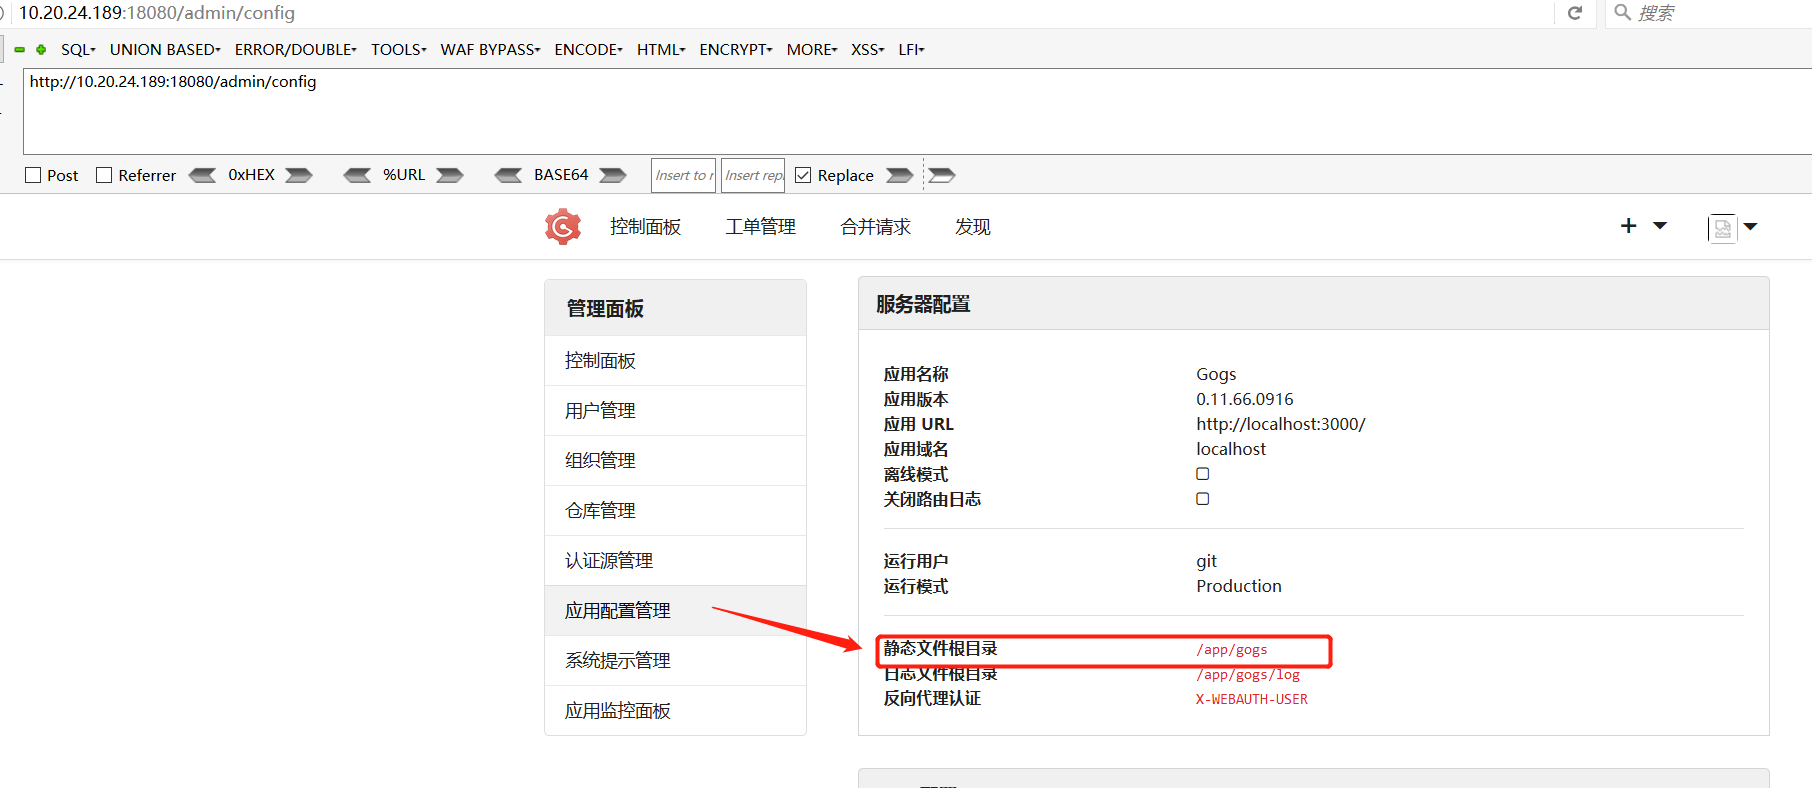This screenshot has width=1812, height=788.
Task: Select 控制面板 in the admin sidebar
Action: (675, 361)
